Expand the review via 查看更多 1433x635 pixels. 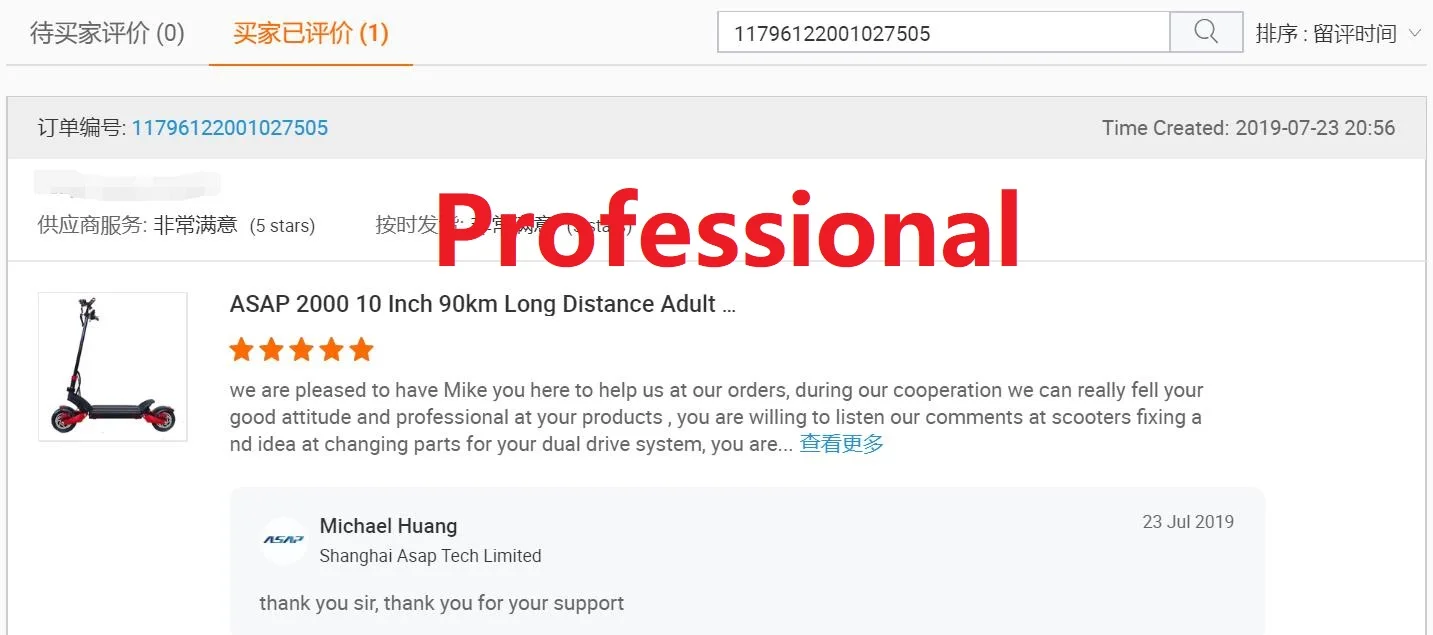(842, 444)
